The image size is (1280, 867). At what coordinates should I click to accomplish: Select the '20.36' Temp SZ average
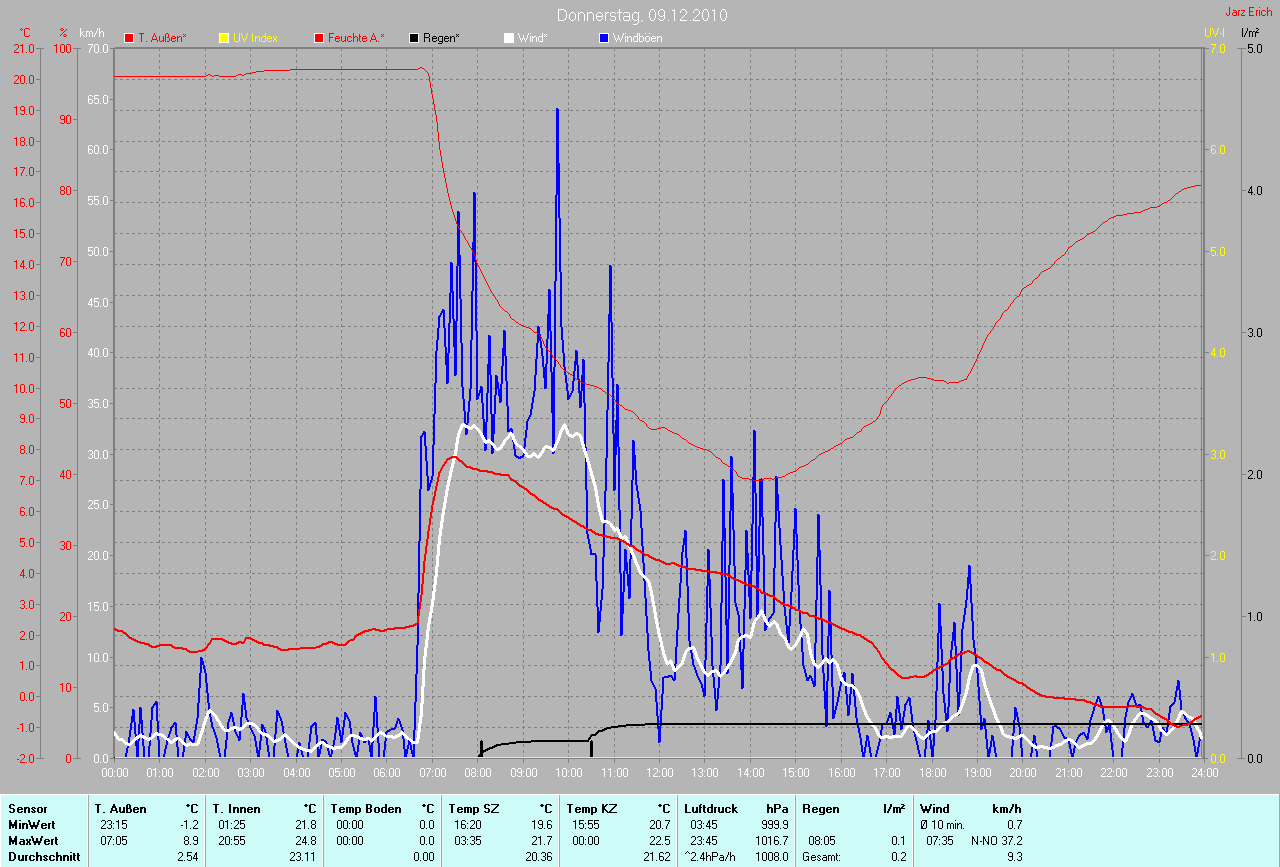point(540,857)
